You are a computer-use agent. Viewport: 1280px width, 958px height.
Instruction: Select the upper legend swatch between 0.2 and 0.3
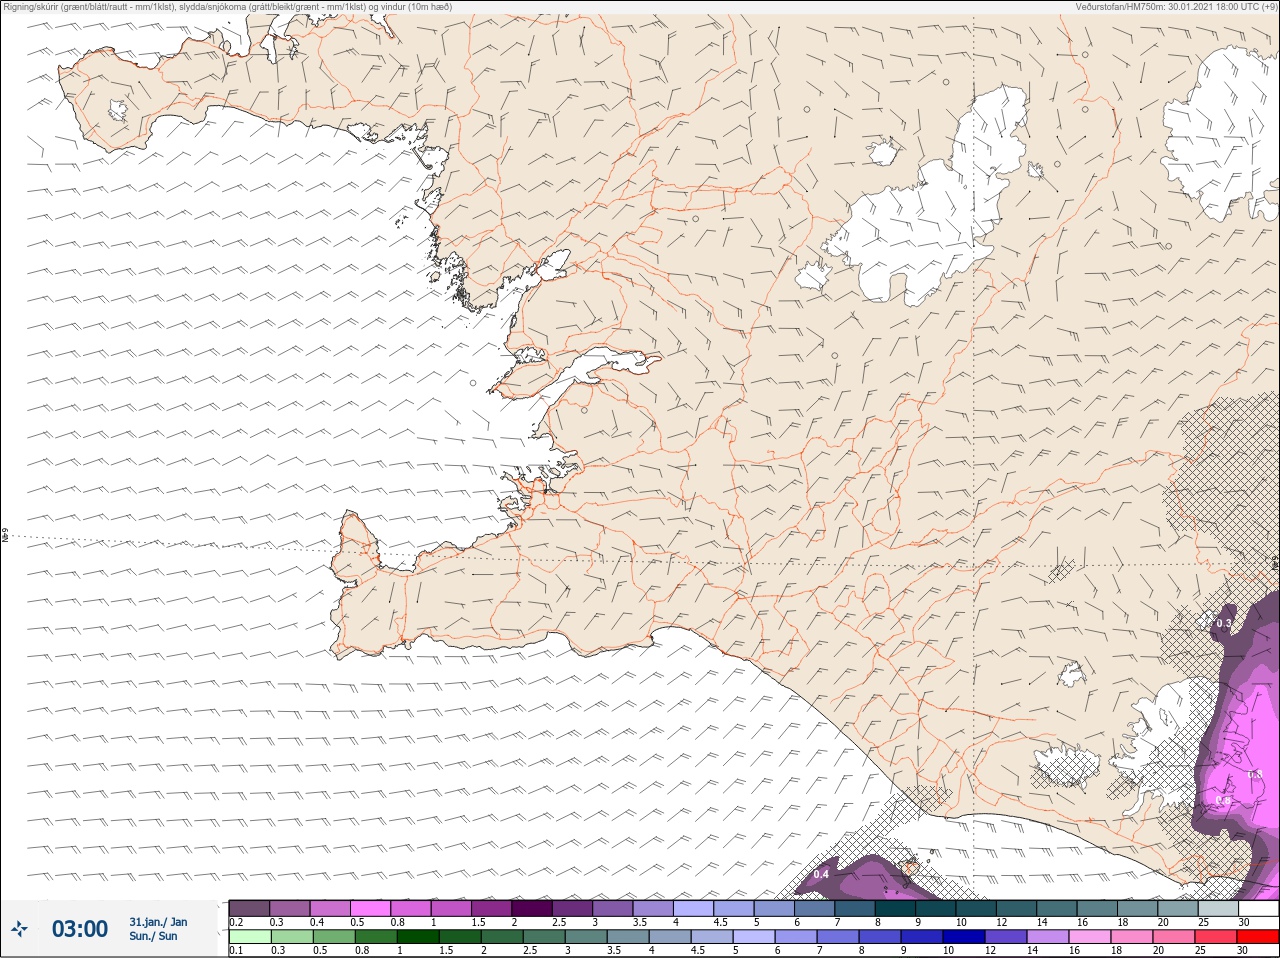tap(249, 908)
